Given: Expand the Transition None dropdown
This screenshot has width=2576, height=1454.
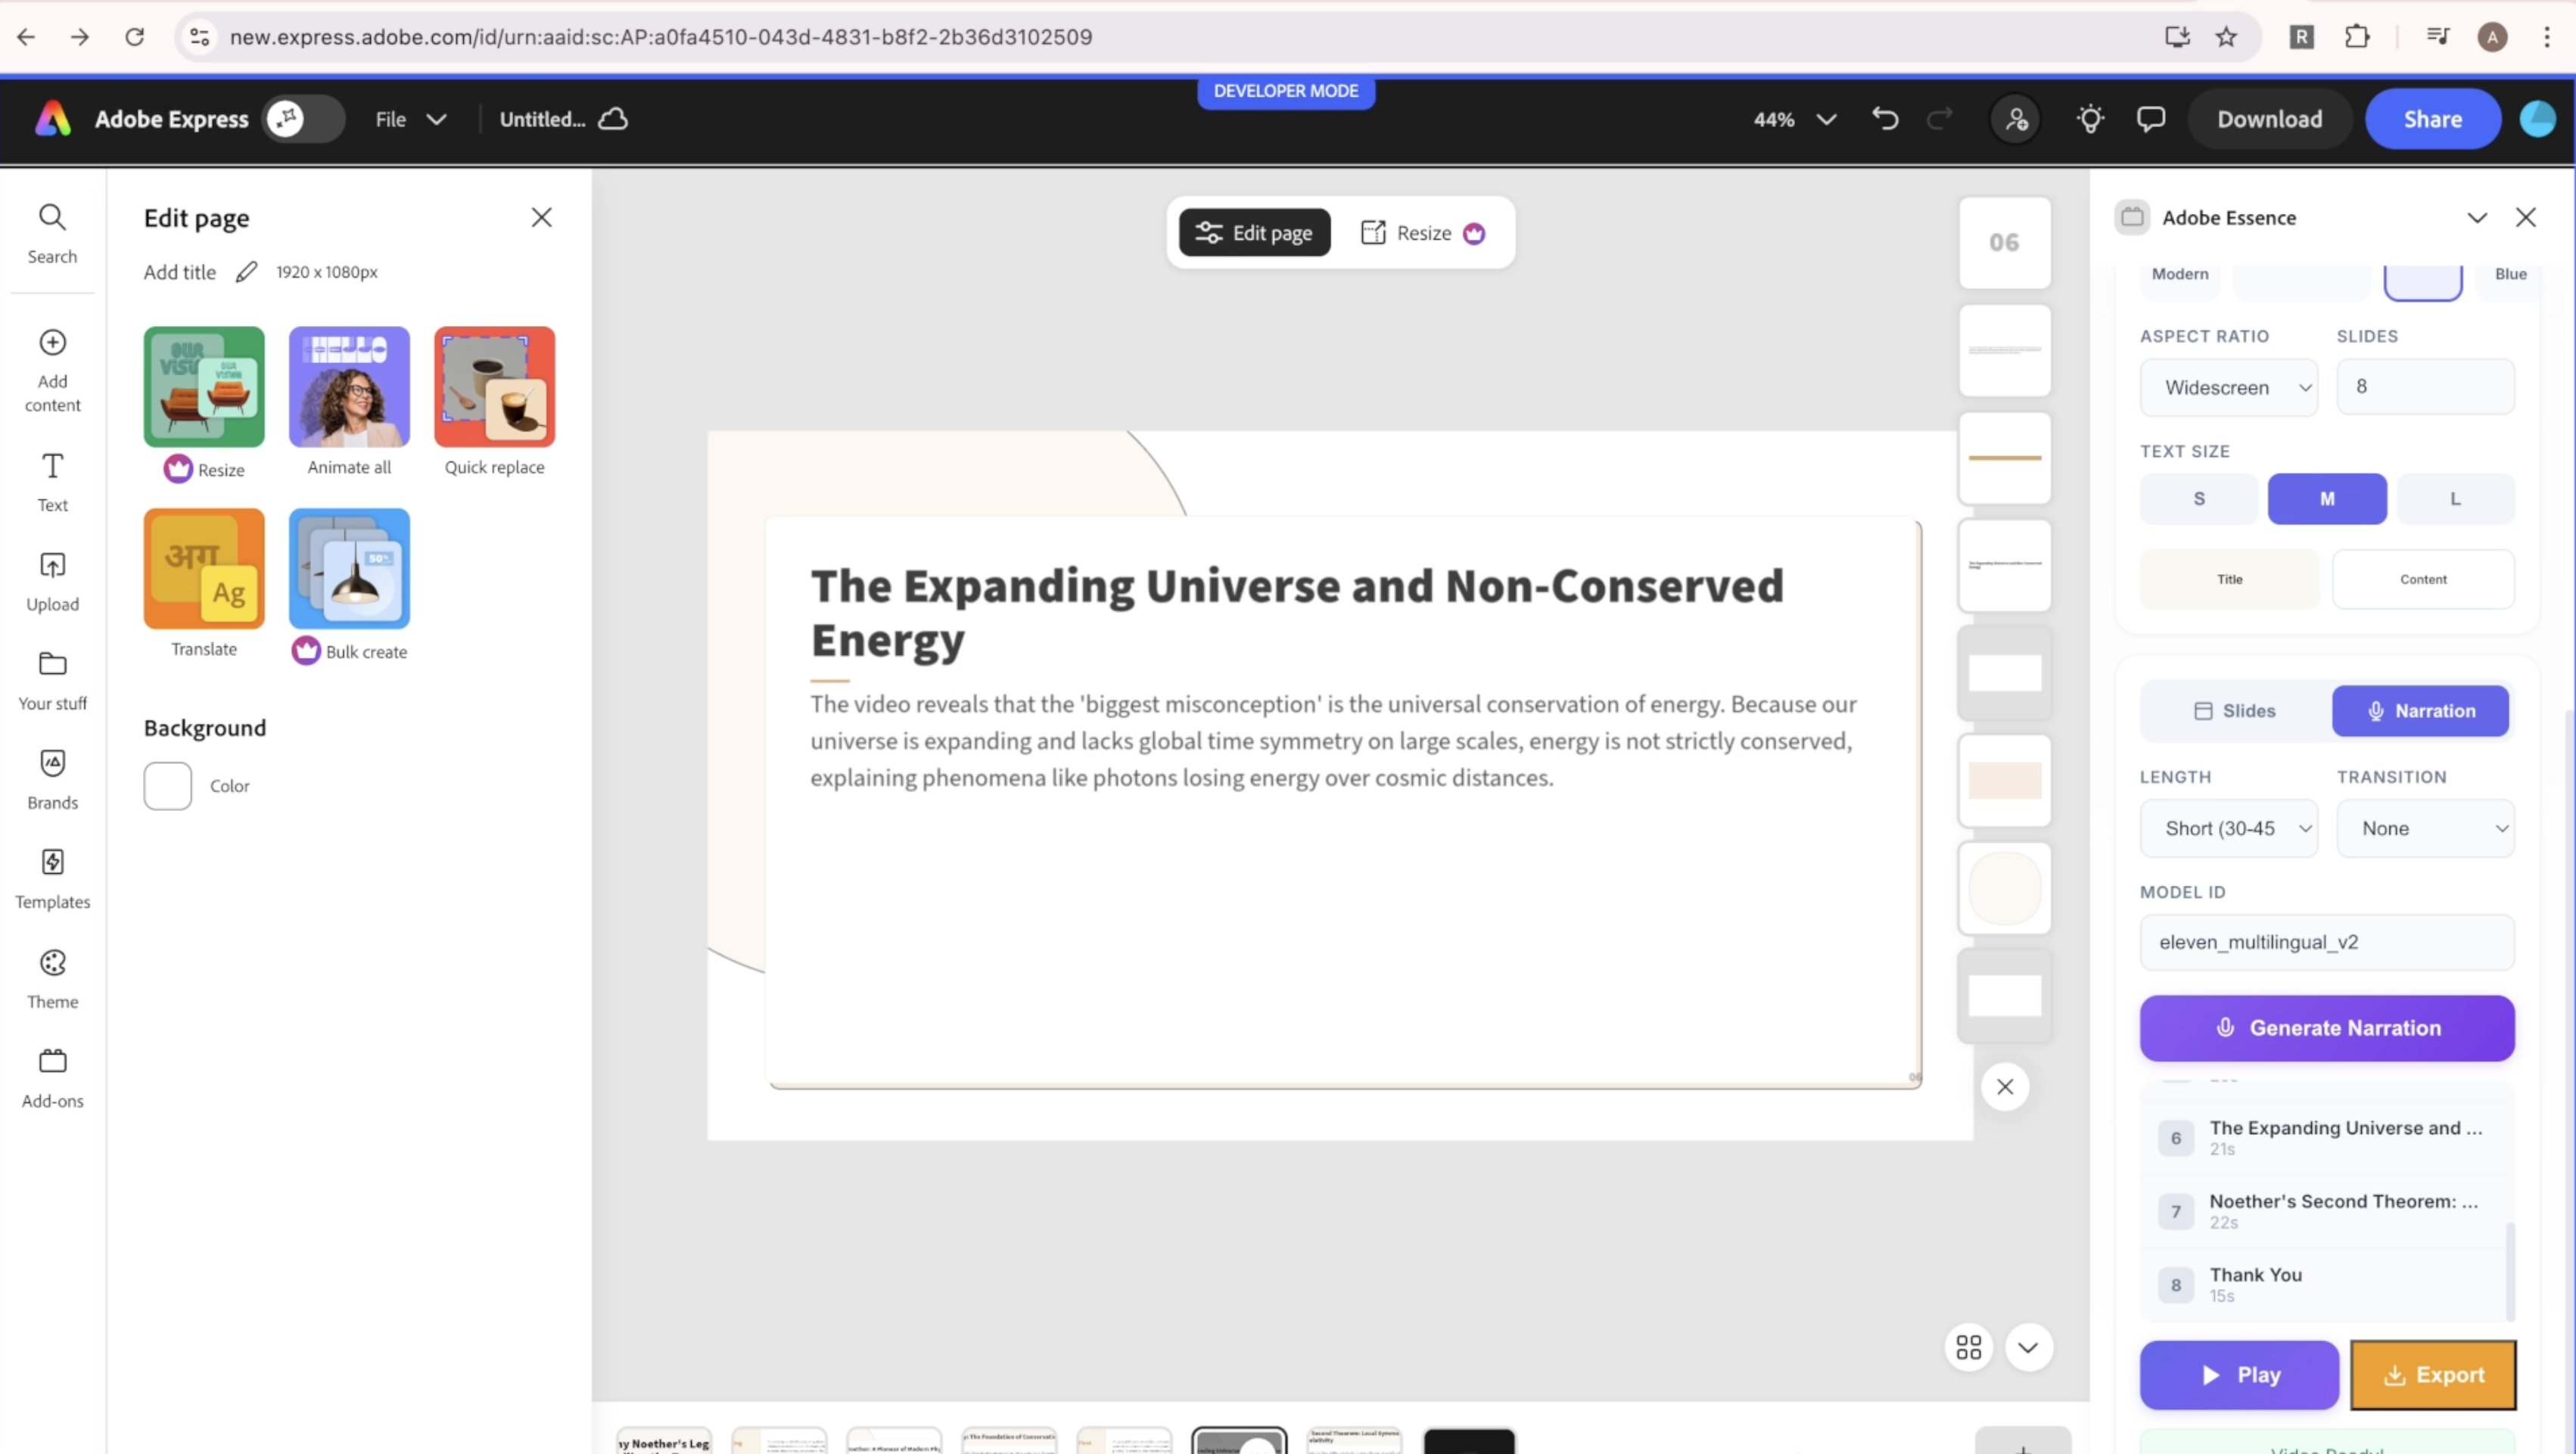Looking at the screenshot, I should (2424, 828).
